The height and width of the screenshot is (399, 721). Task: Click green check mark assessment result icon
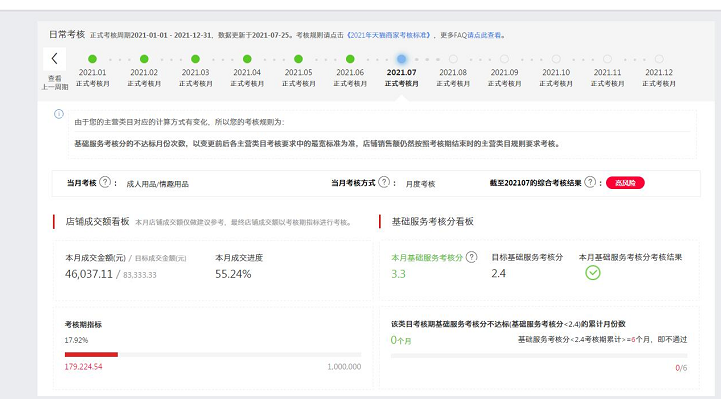tap(593, 273)
